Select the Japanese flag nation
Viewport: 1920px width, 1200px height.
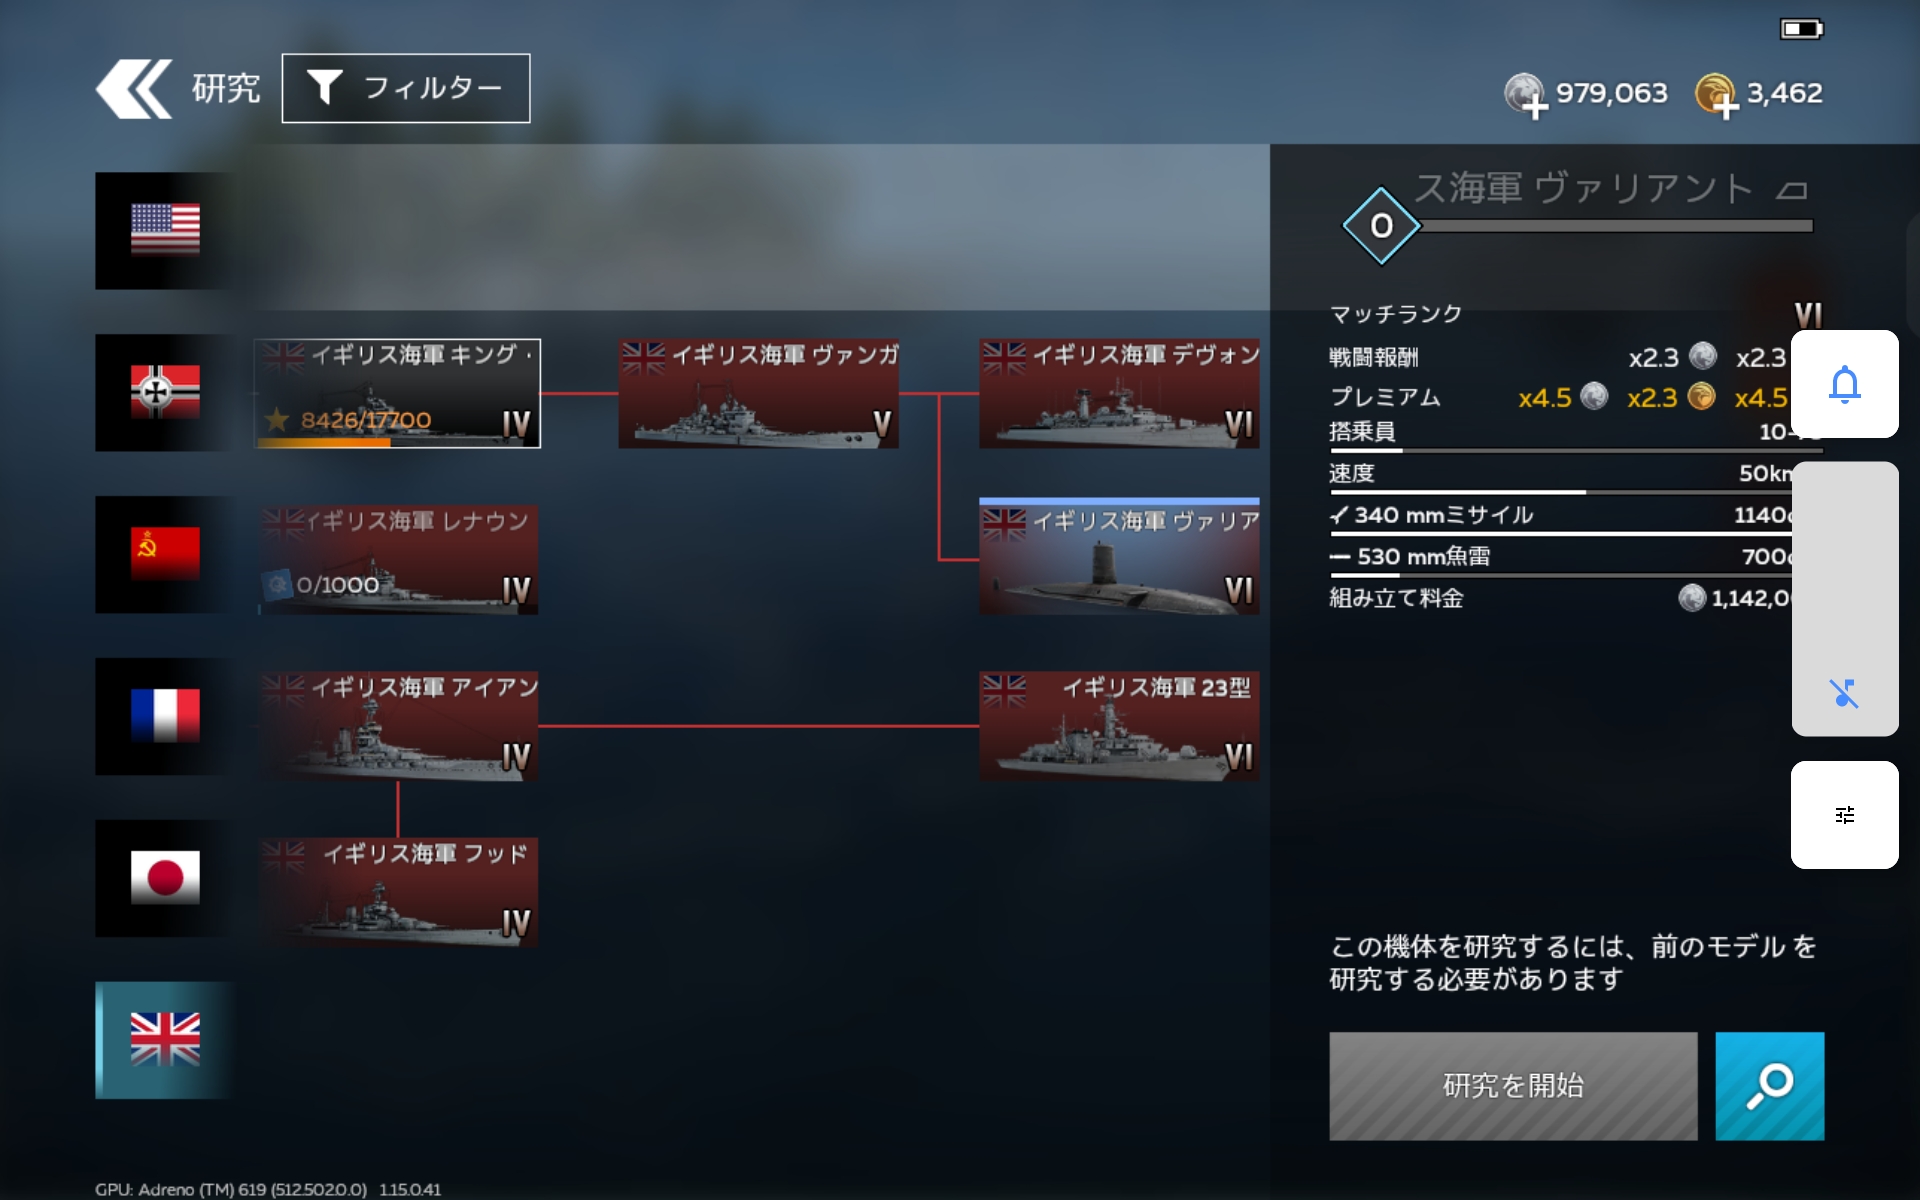click(165, 878)
